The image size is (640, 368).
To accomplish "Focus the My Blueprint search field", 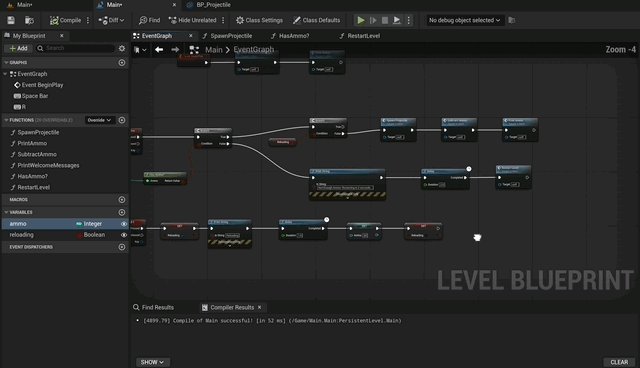I will [x=75, y=48].
